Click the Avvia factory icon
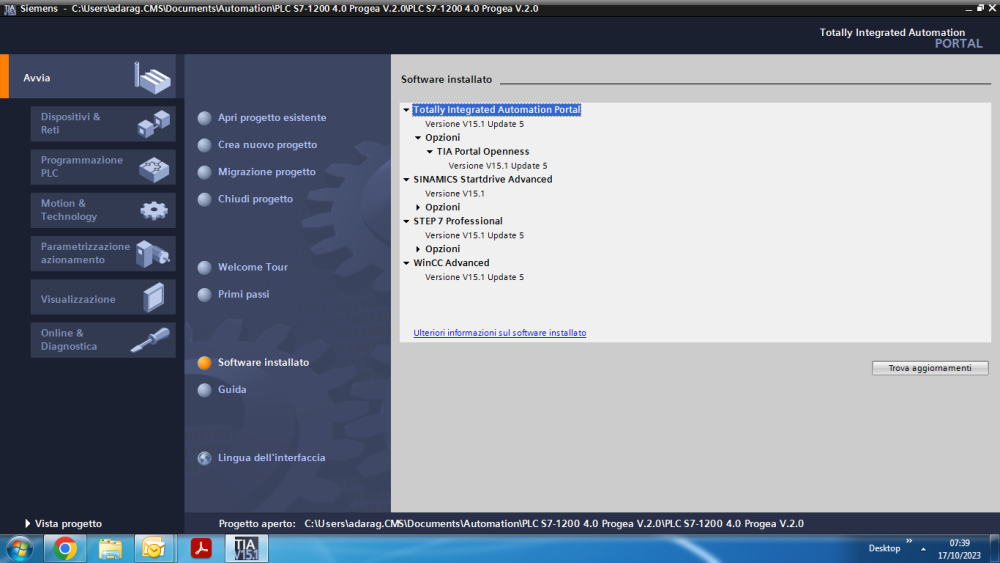The width and height of the screenshot is (1000, 563). pyautogui.click(x=152, y=78)
